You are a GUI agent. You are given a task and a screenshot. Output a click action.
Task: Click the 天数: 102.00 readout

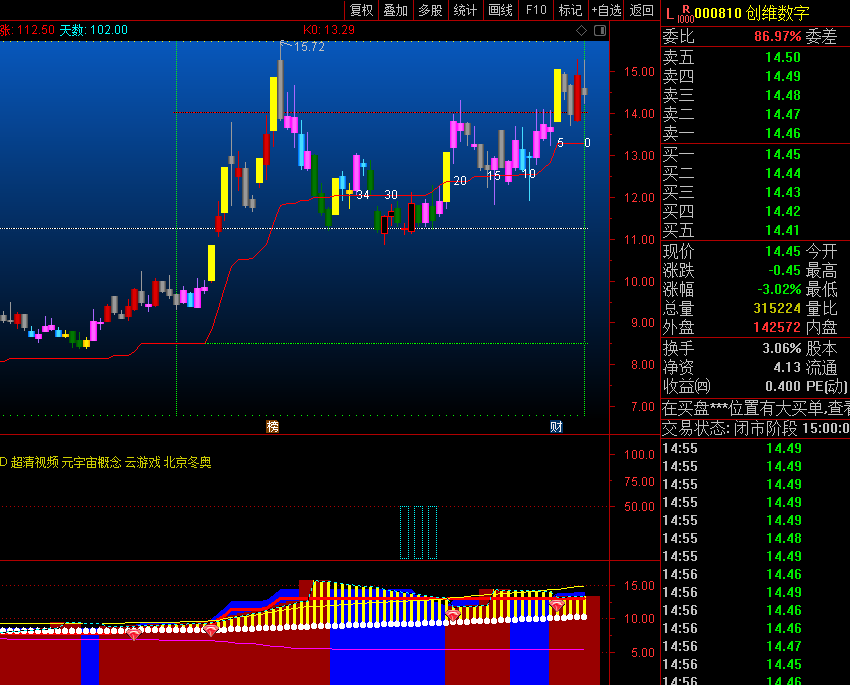coord(93,30)
